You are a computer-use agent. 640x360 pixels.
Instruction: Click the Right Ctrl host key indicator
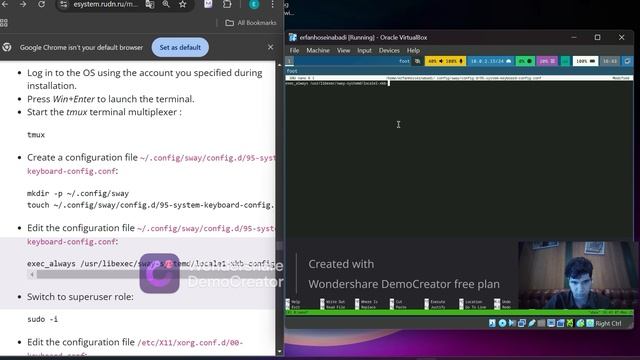[x=608, y=323]
